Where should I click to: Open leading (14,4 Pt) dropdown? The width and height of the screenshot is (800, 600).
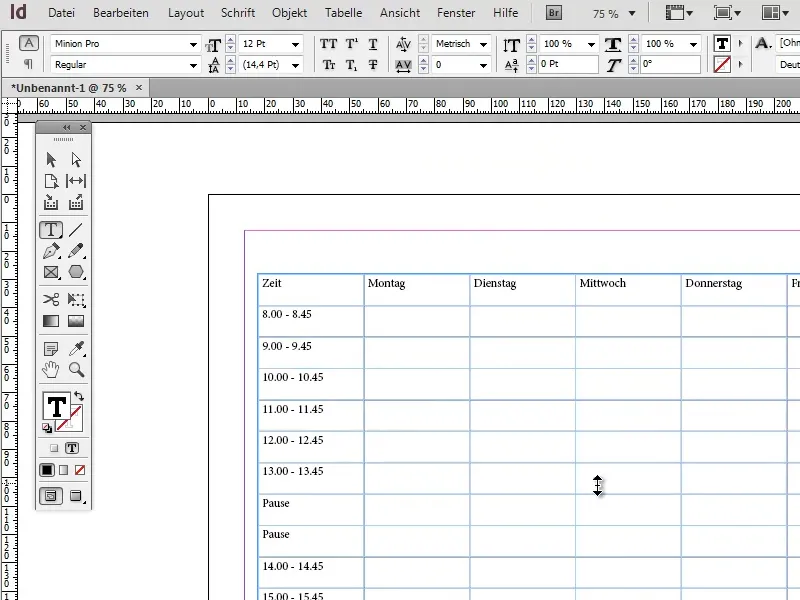tap(295, 65)
